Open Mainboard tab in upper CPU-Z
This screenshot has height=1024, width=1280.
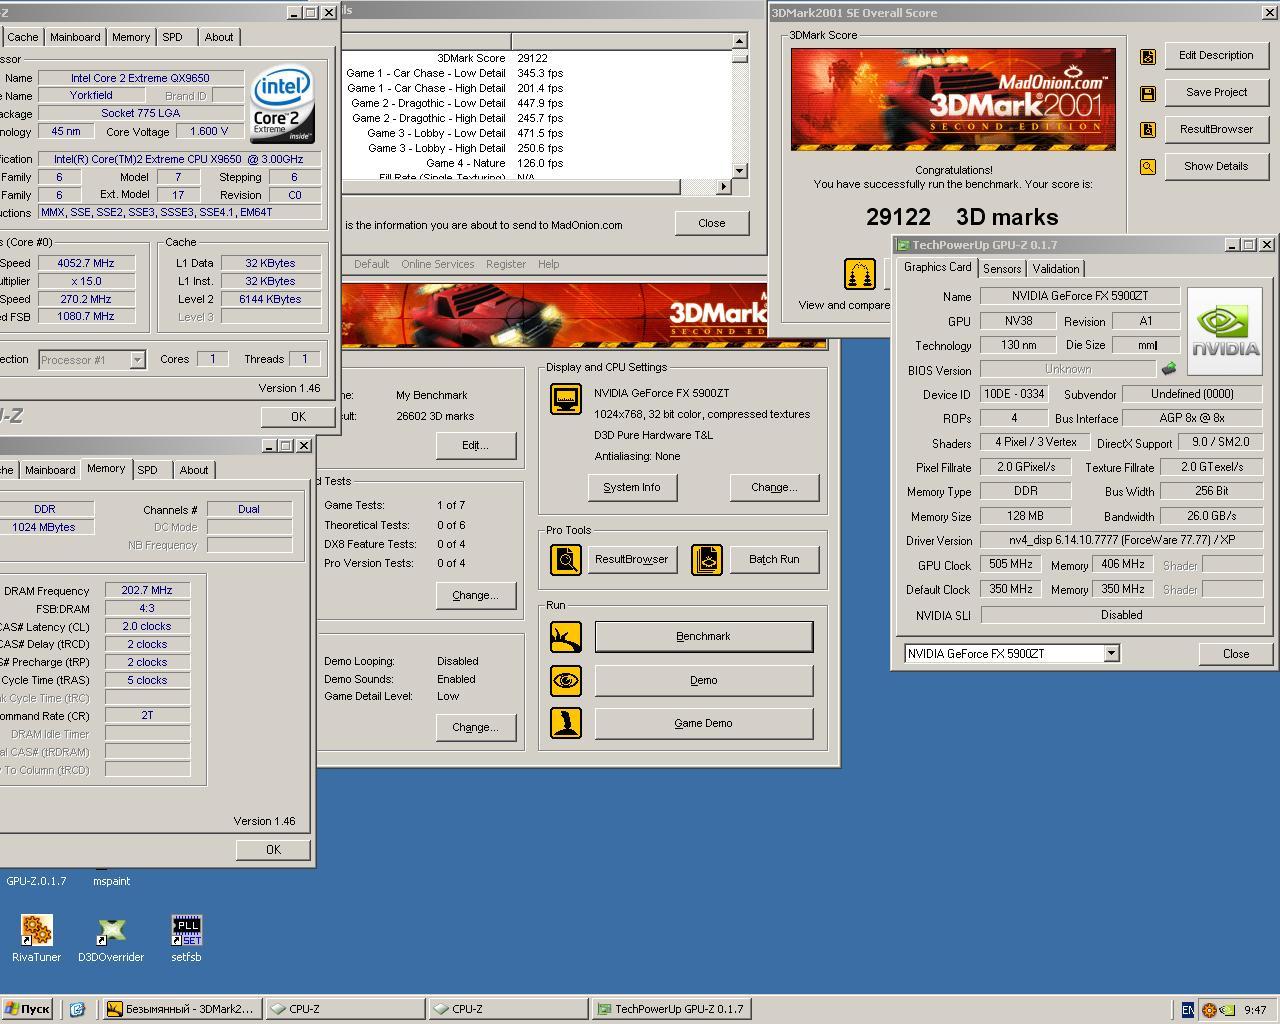(x=75, y=37)
